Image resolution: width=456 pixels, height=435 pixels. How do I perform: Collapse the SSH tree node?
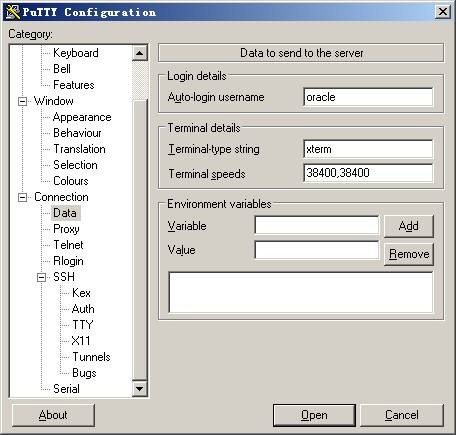pyautogui.click(x=41, y=277)
